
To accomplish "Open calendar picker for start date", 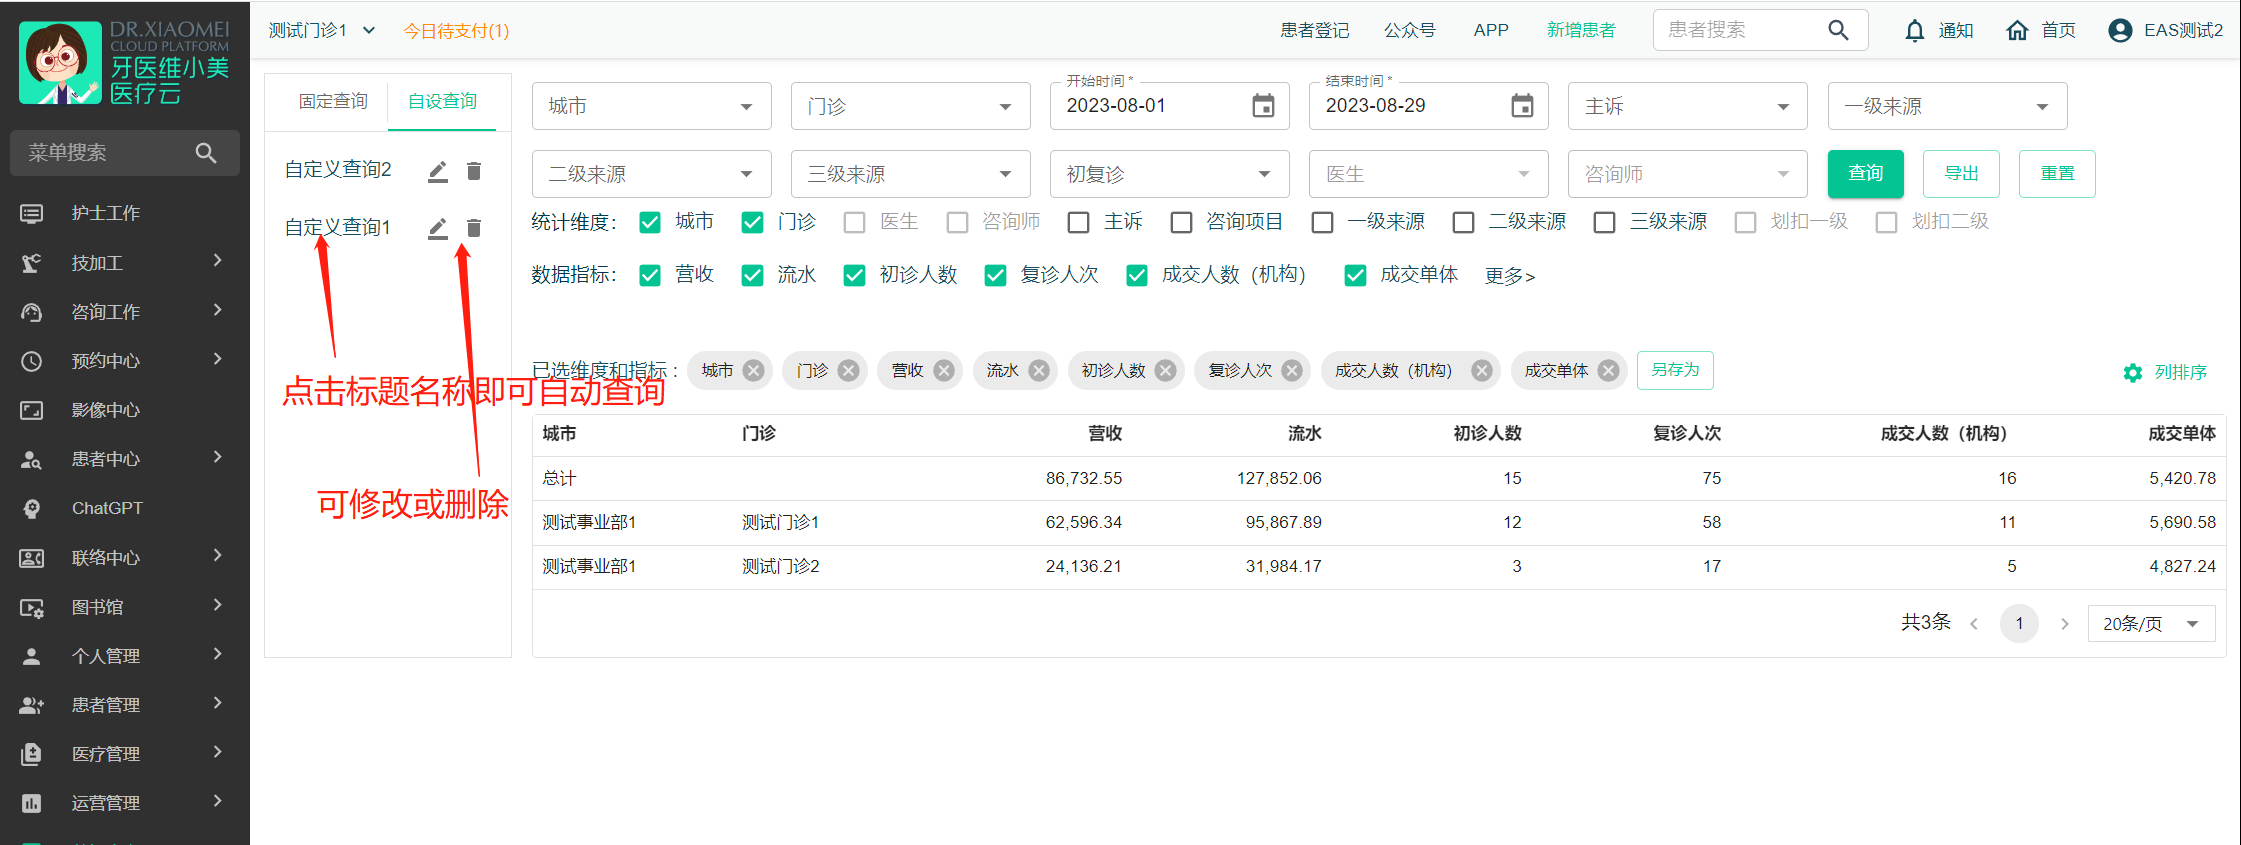I will click(x=1263, y=106).
